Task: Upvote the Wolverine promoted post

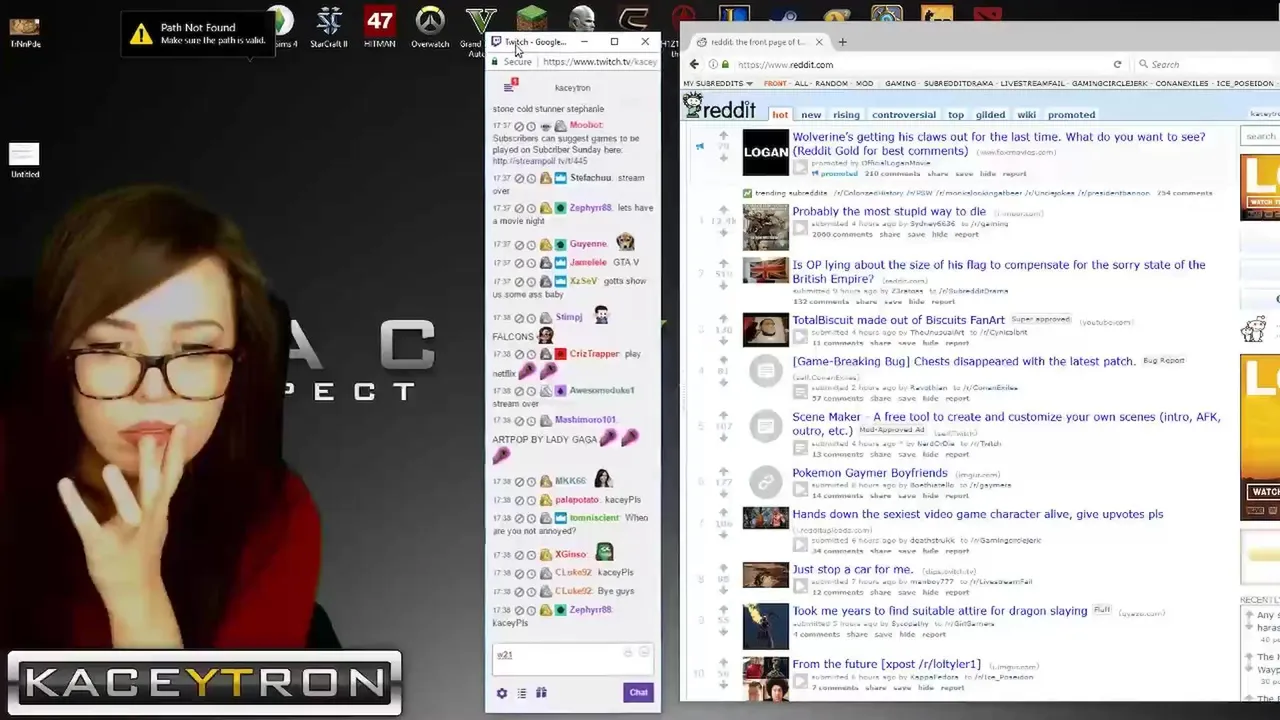Action: (x=723, y=136)
